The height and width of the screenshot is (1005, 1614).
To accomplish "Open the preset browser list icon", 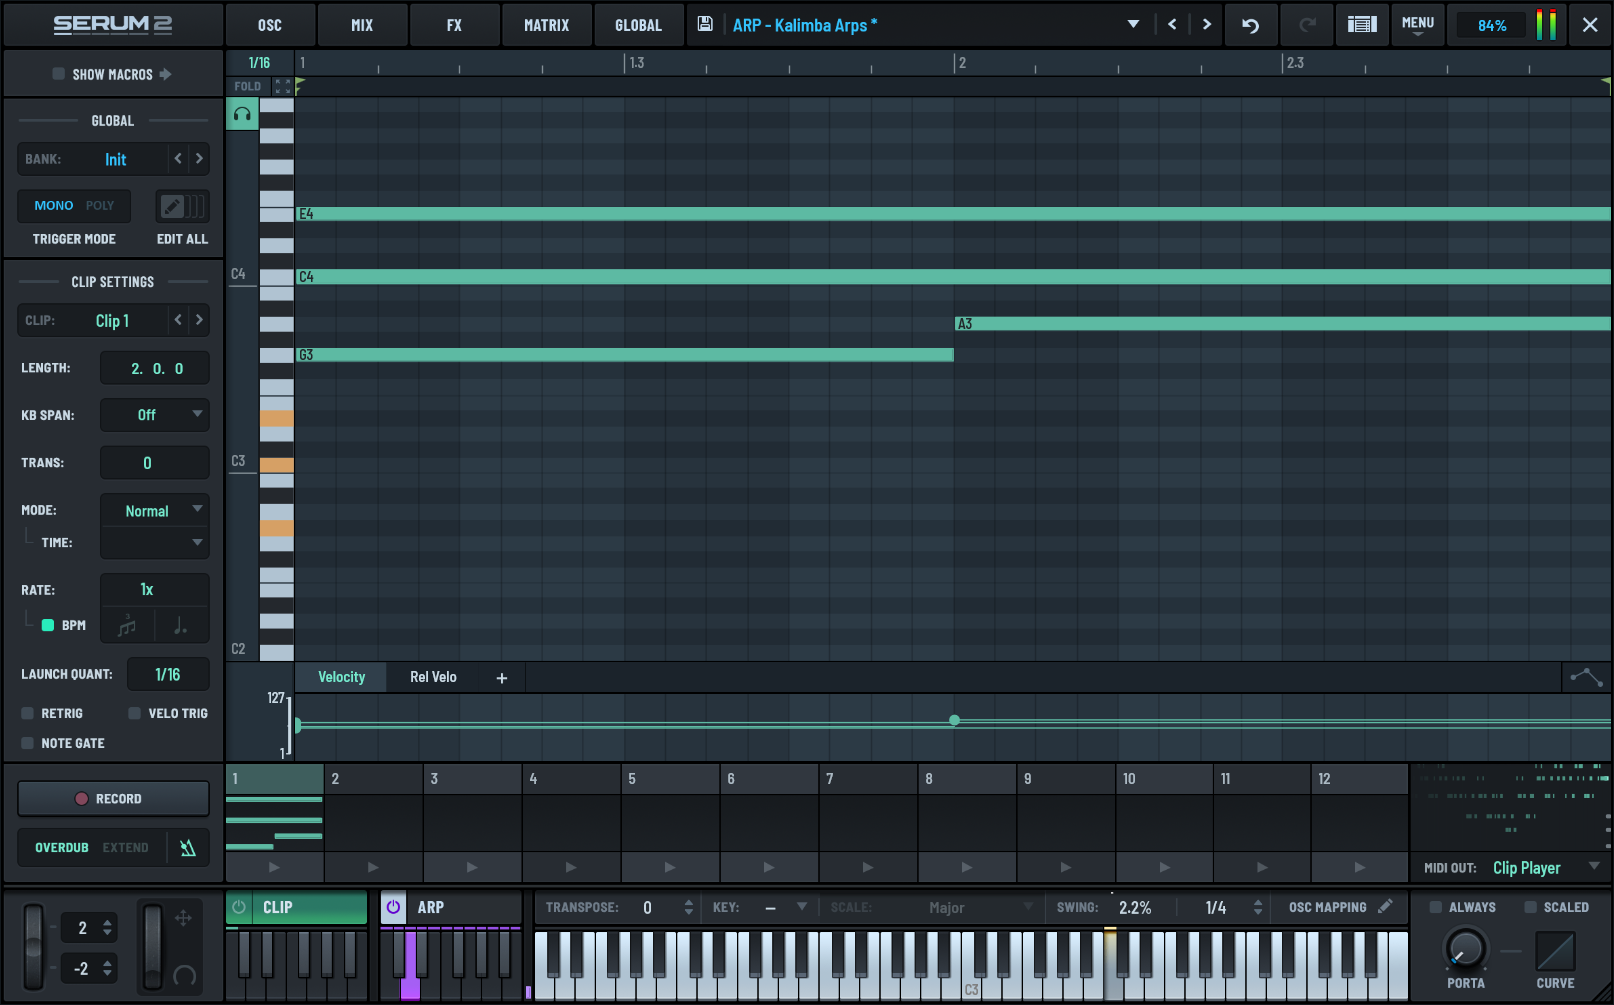I will [1362, 25].
